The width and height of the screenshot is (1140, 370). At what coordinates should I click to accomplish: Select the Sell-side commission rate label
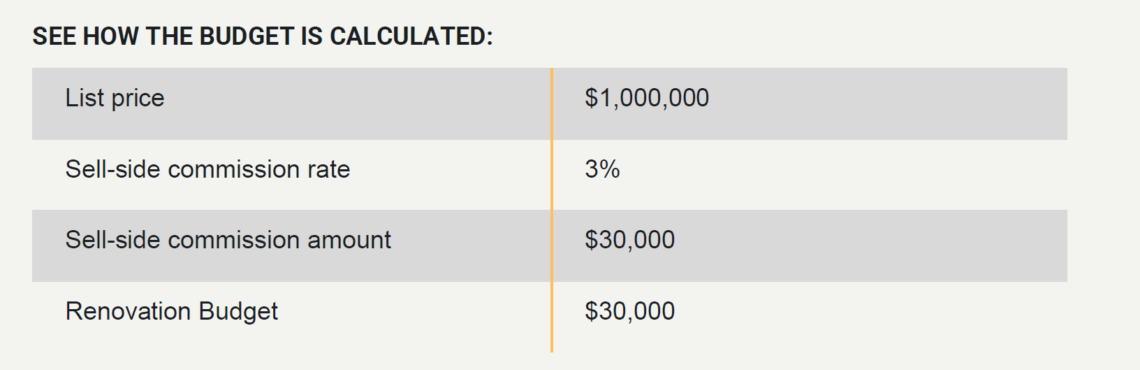(208, 169)
